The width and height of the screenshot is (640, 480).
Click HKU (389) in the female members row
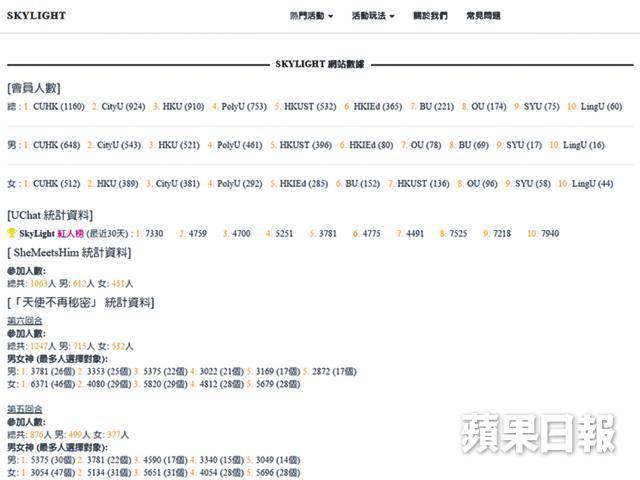pos(118,184)
